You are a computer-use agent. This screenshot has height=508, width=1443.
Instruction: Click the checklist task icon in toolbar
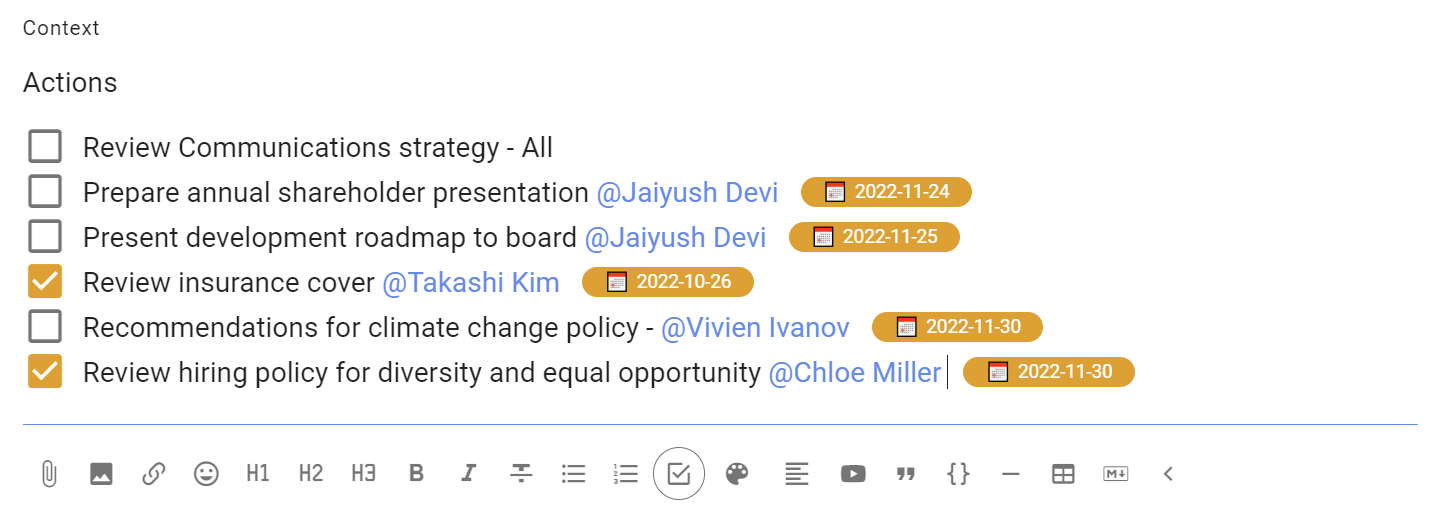pos(679,474)
